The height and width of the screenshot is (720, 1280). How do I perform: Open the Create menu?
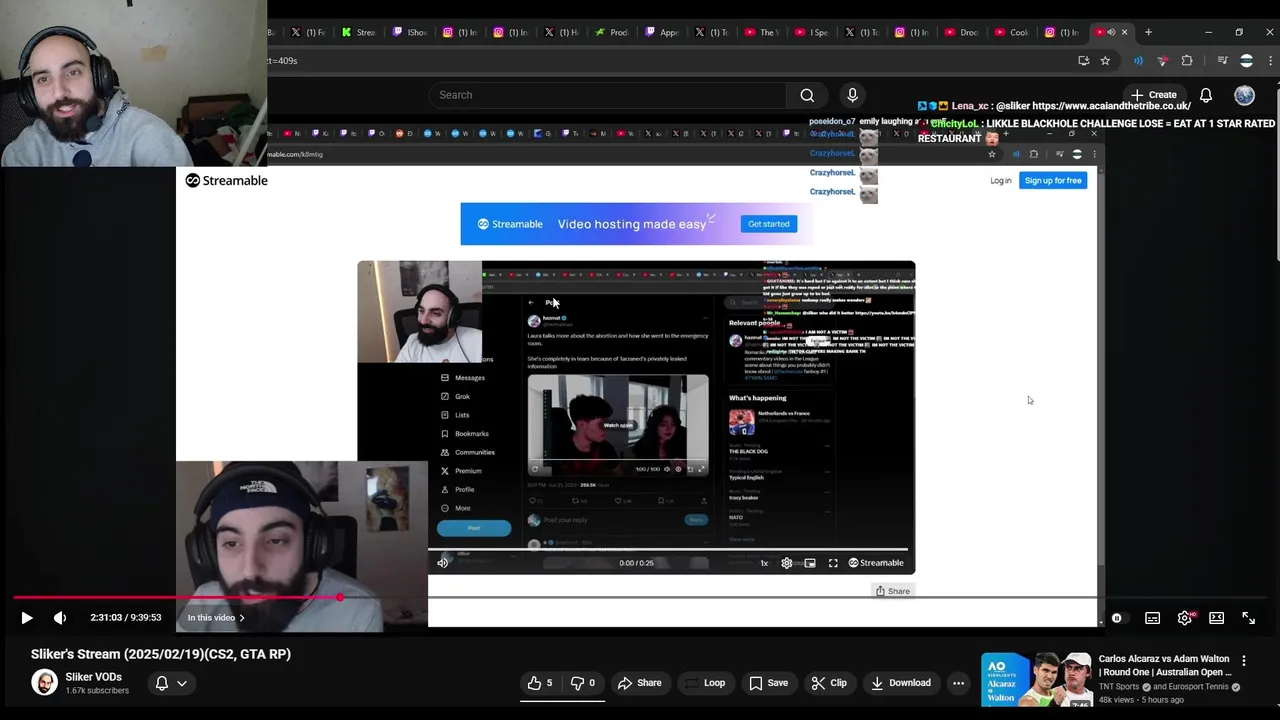(1154, 95)
